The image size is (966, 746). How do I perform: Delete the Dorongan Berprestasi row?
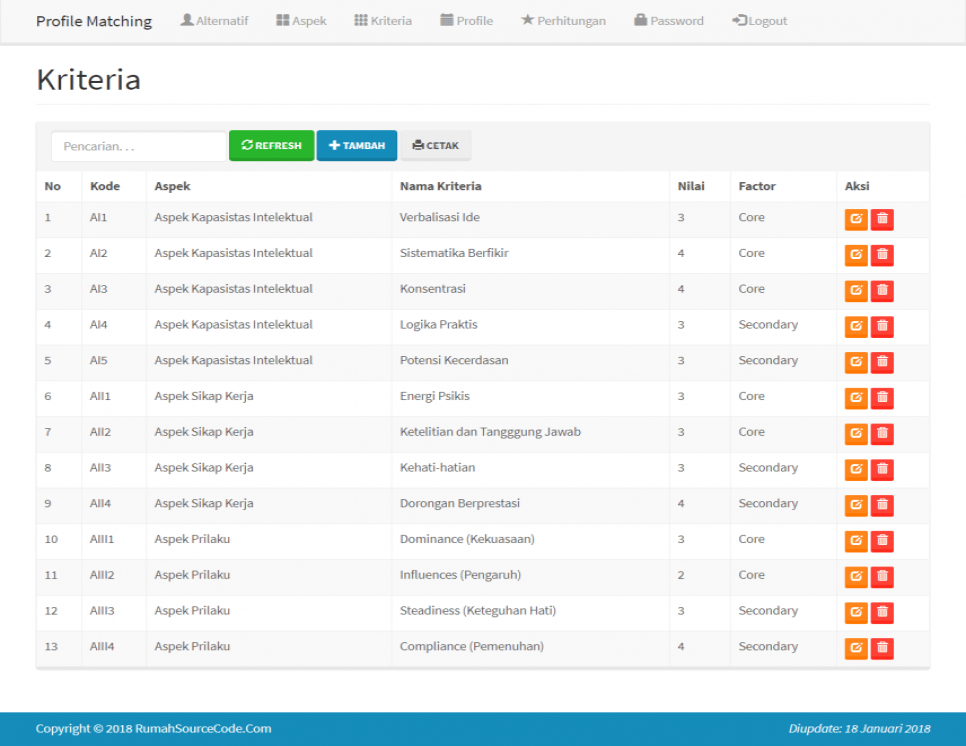tap(882, 505)
